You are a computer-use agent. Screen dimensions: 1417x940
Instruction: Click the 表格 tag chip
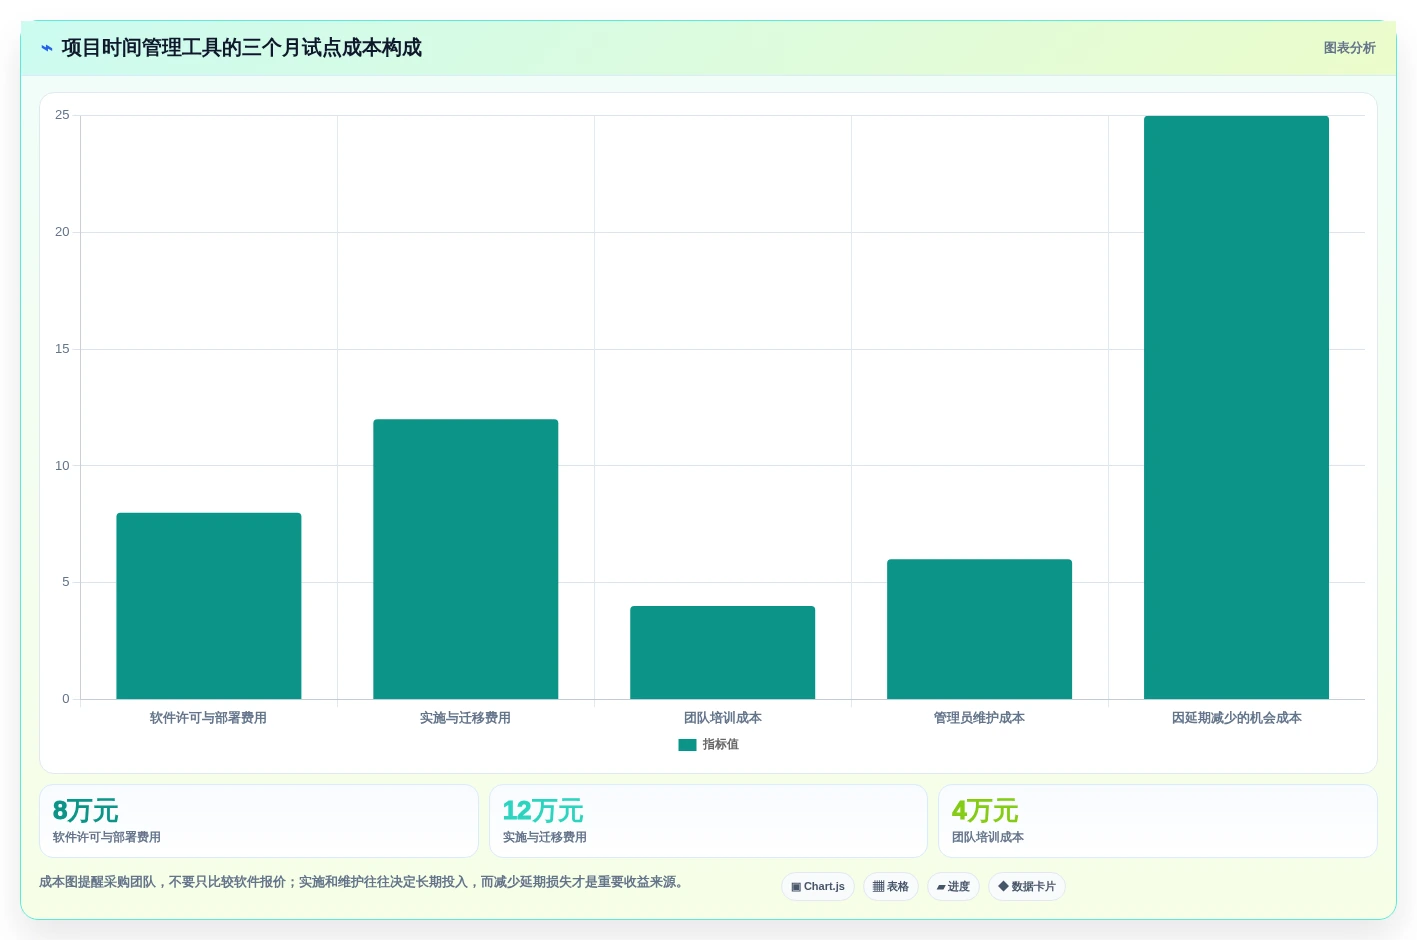click(891, 887)
